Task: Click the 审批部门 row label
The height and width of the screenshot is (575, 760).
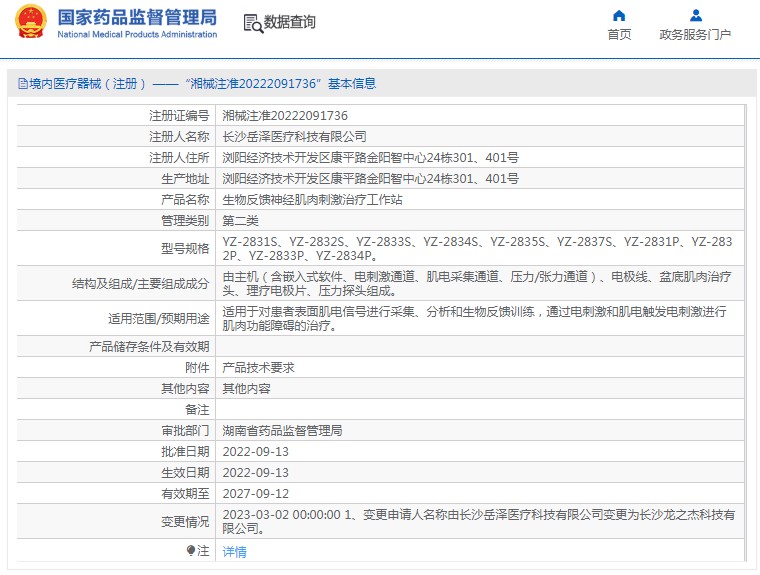Action: point(185,431)
